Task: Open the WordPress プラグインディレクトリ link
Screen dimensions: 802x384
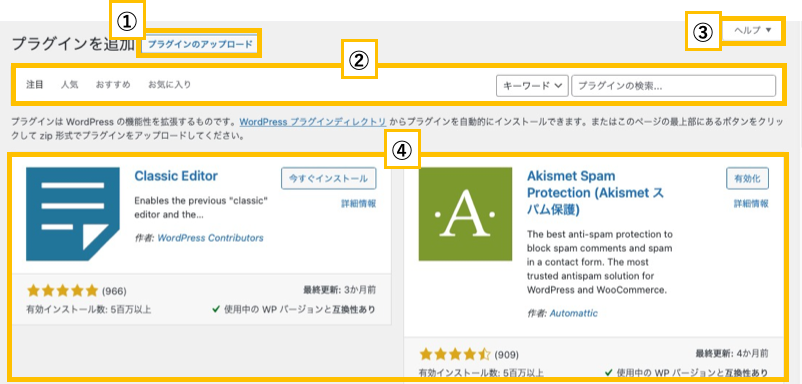Action: pyautogui.click(x=313, y=122)
